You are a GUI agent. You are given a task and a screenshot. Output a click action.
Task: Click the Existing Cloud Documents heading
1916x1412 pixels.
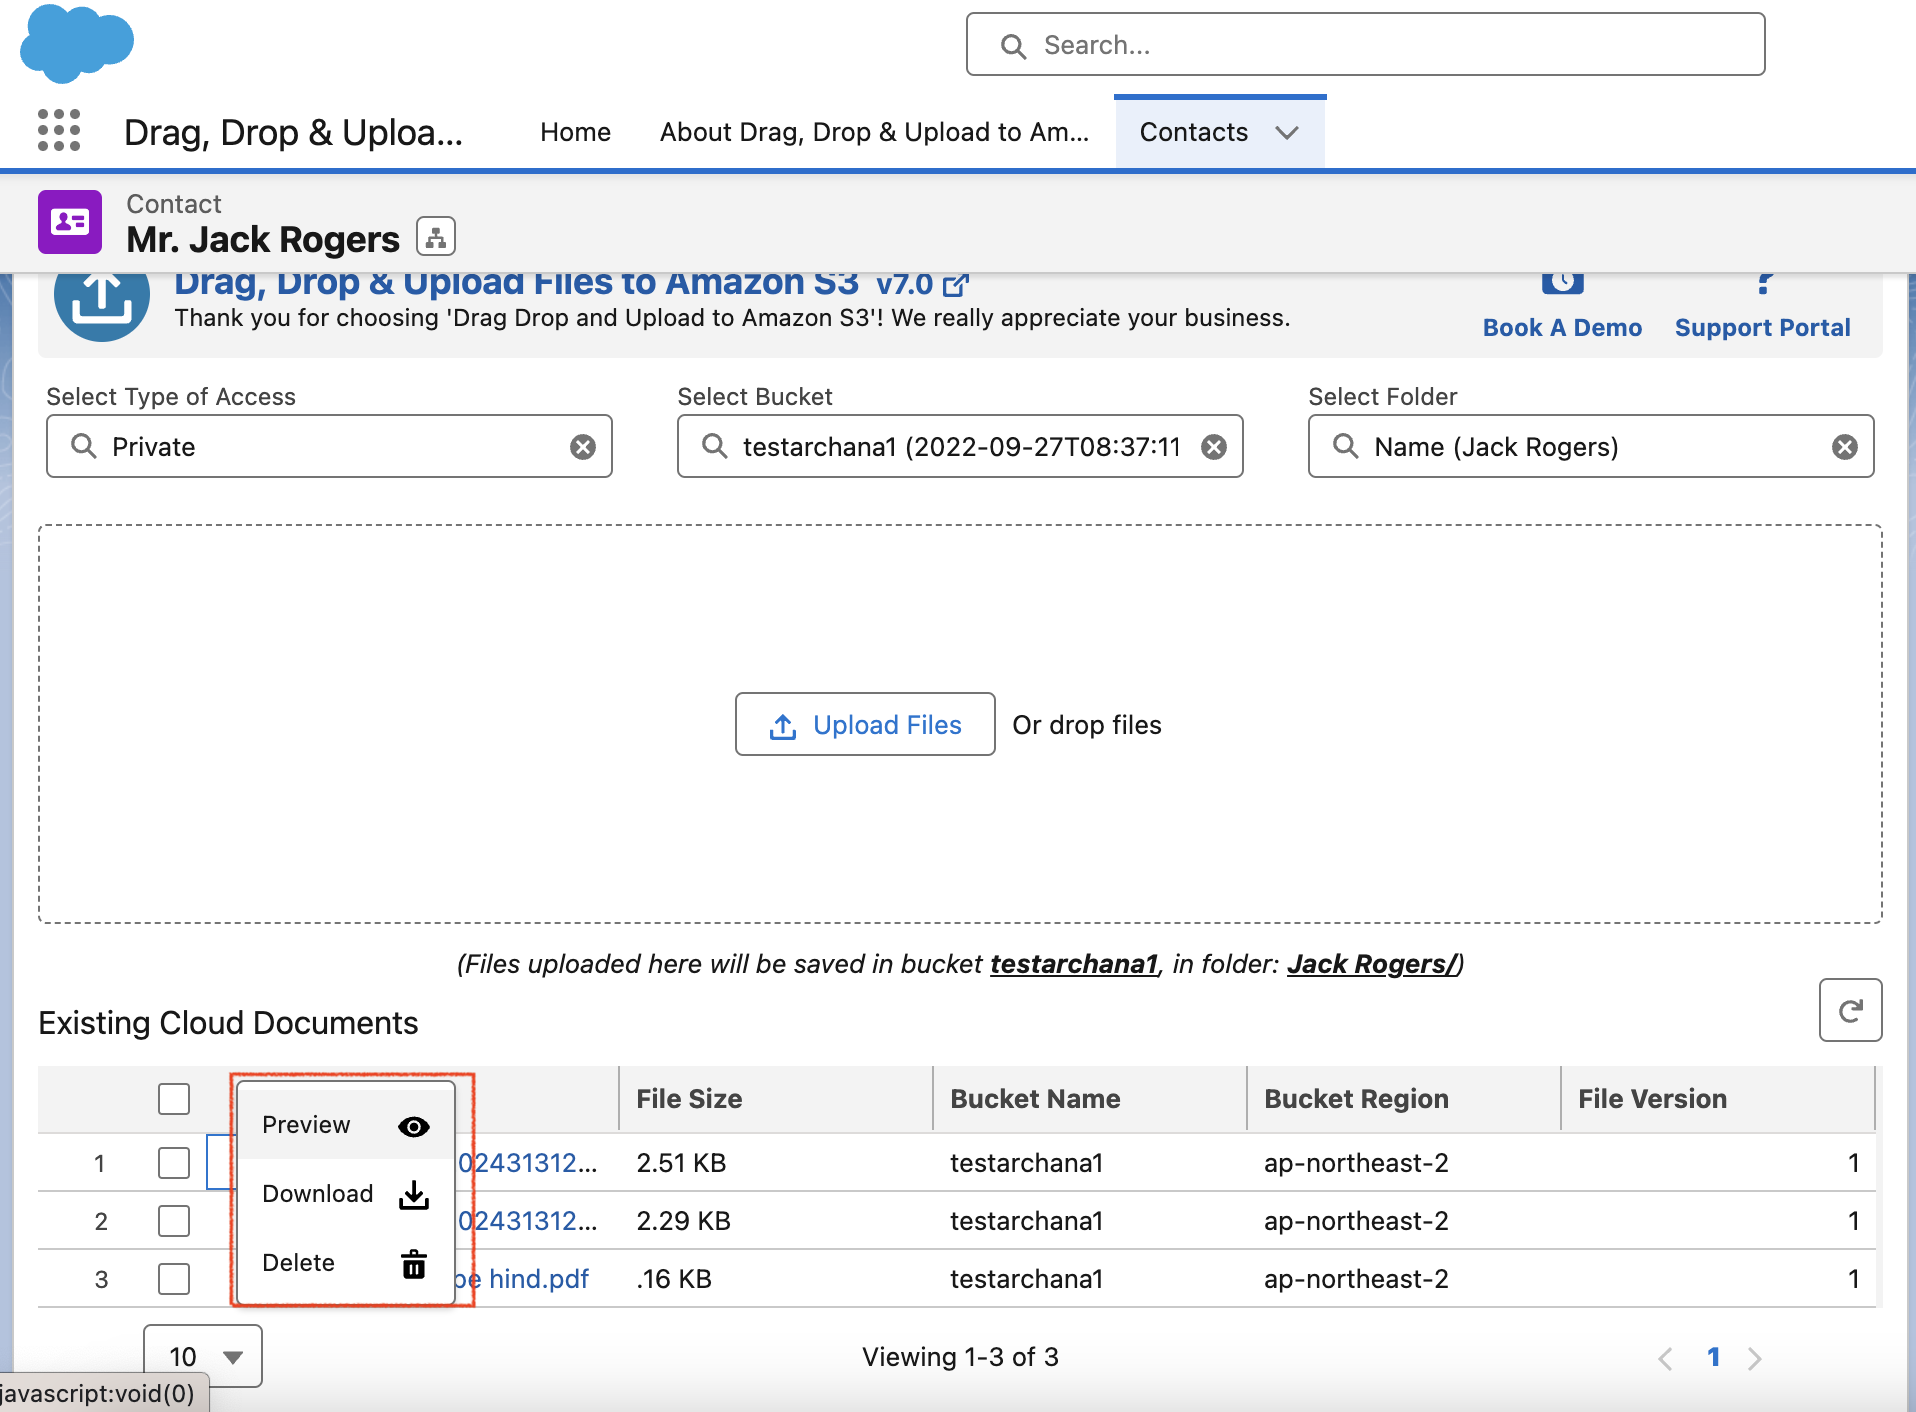pos(228,1023)
